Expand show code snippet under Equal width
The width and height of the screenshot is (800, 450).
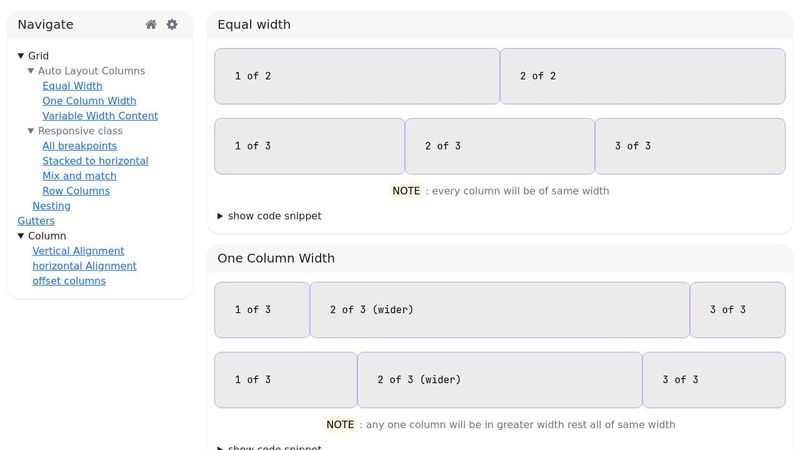[x=269, y=216]
